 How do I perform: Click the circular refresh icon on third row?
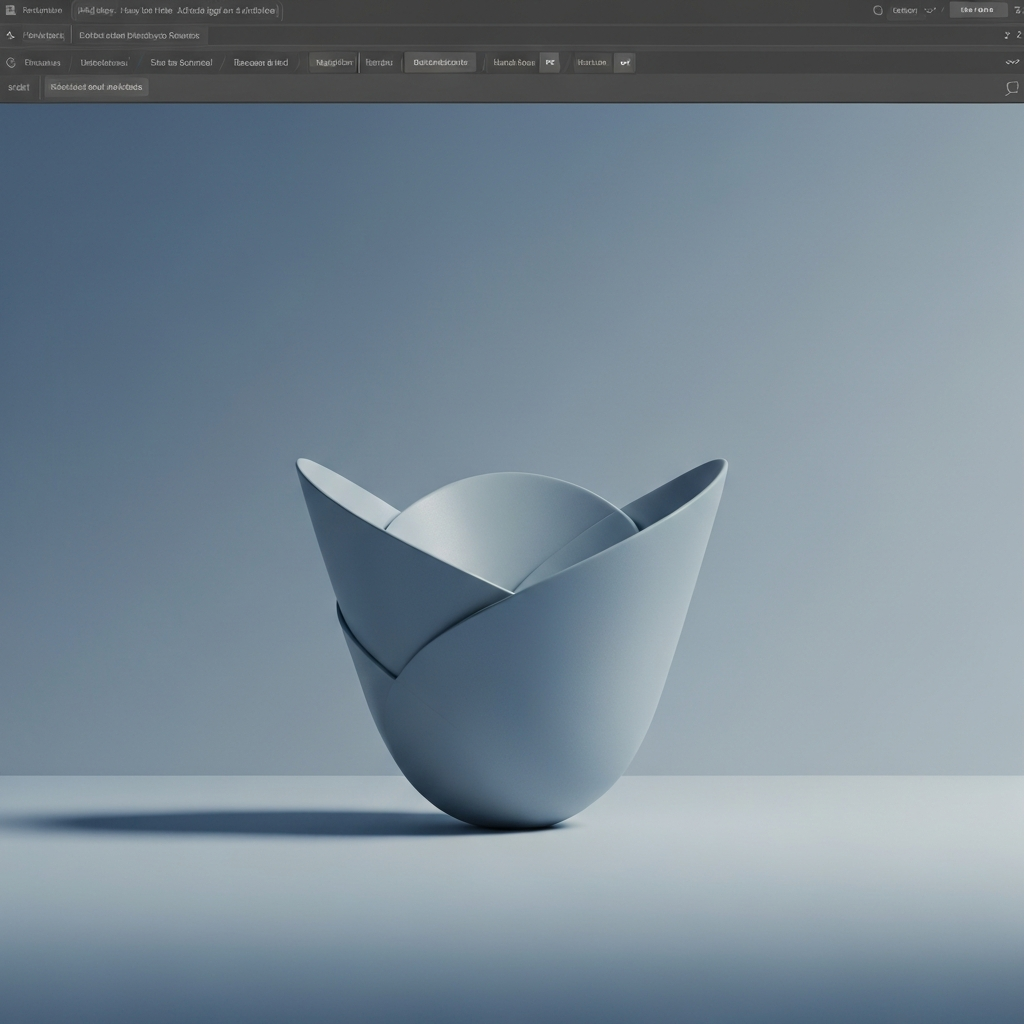click(10, 63)
